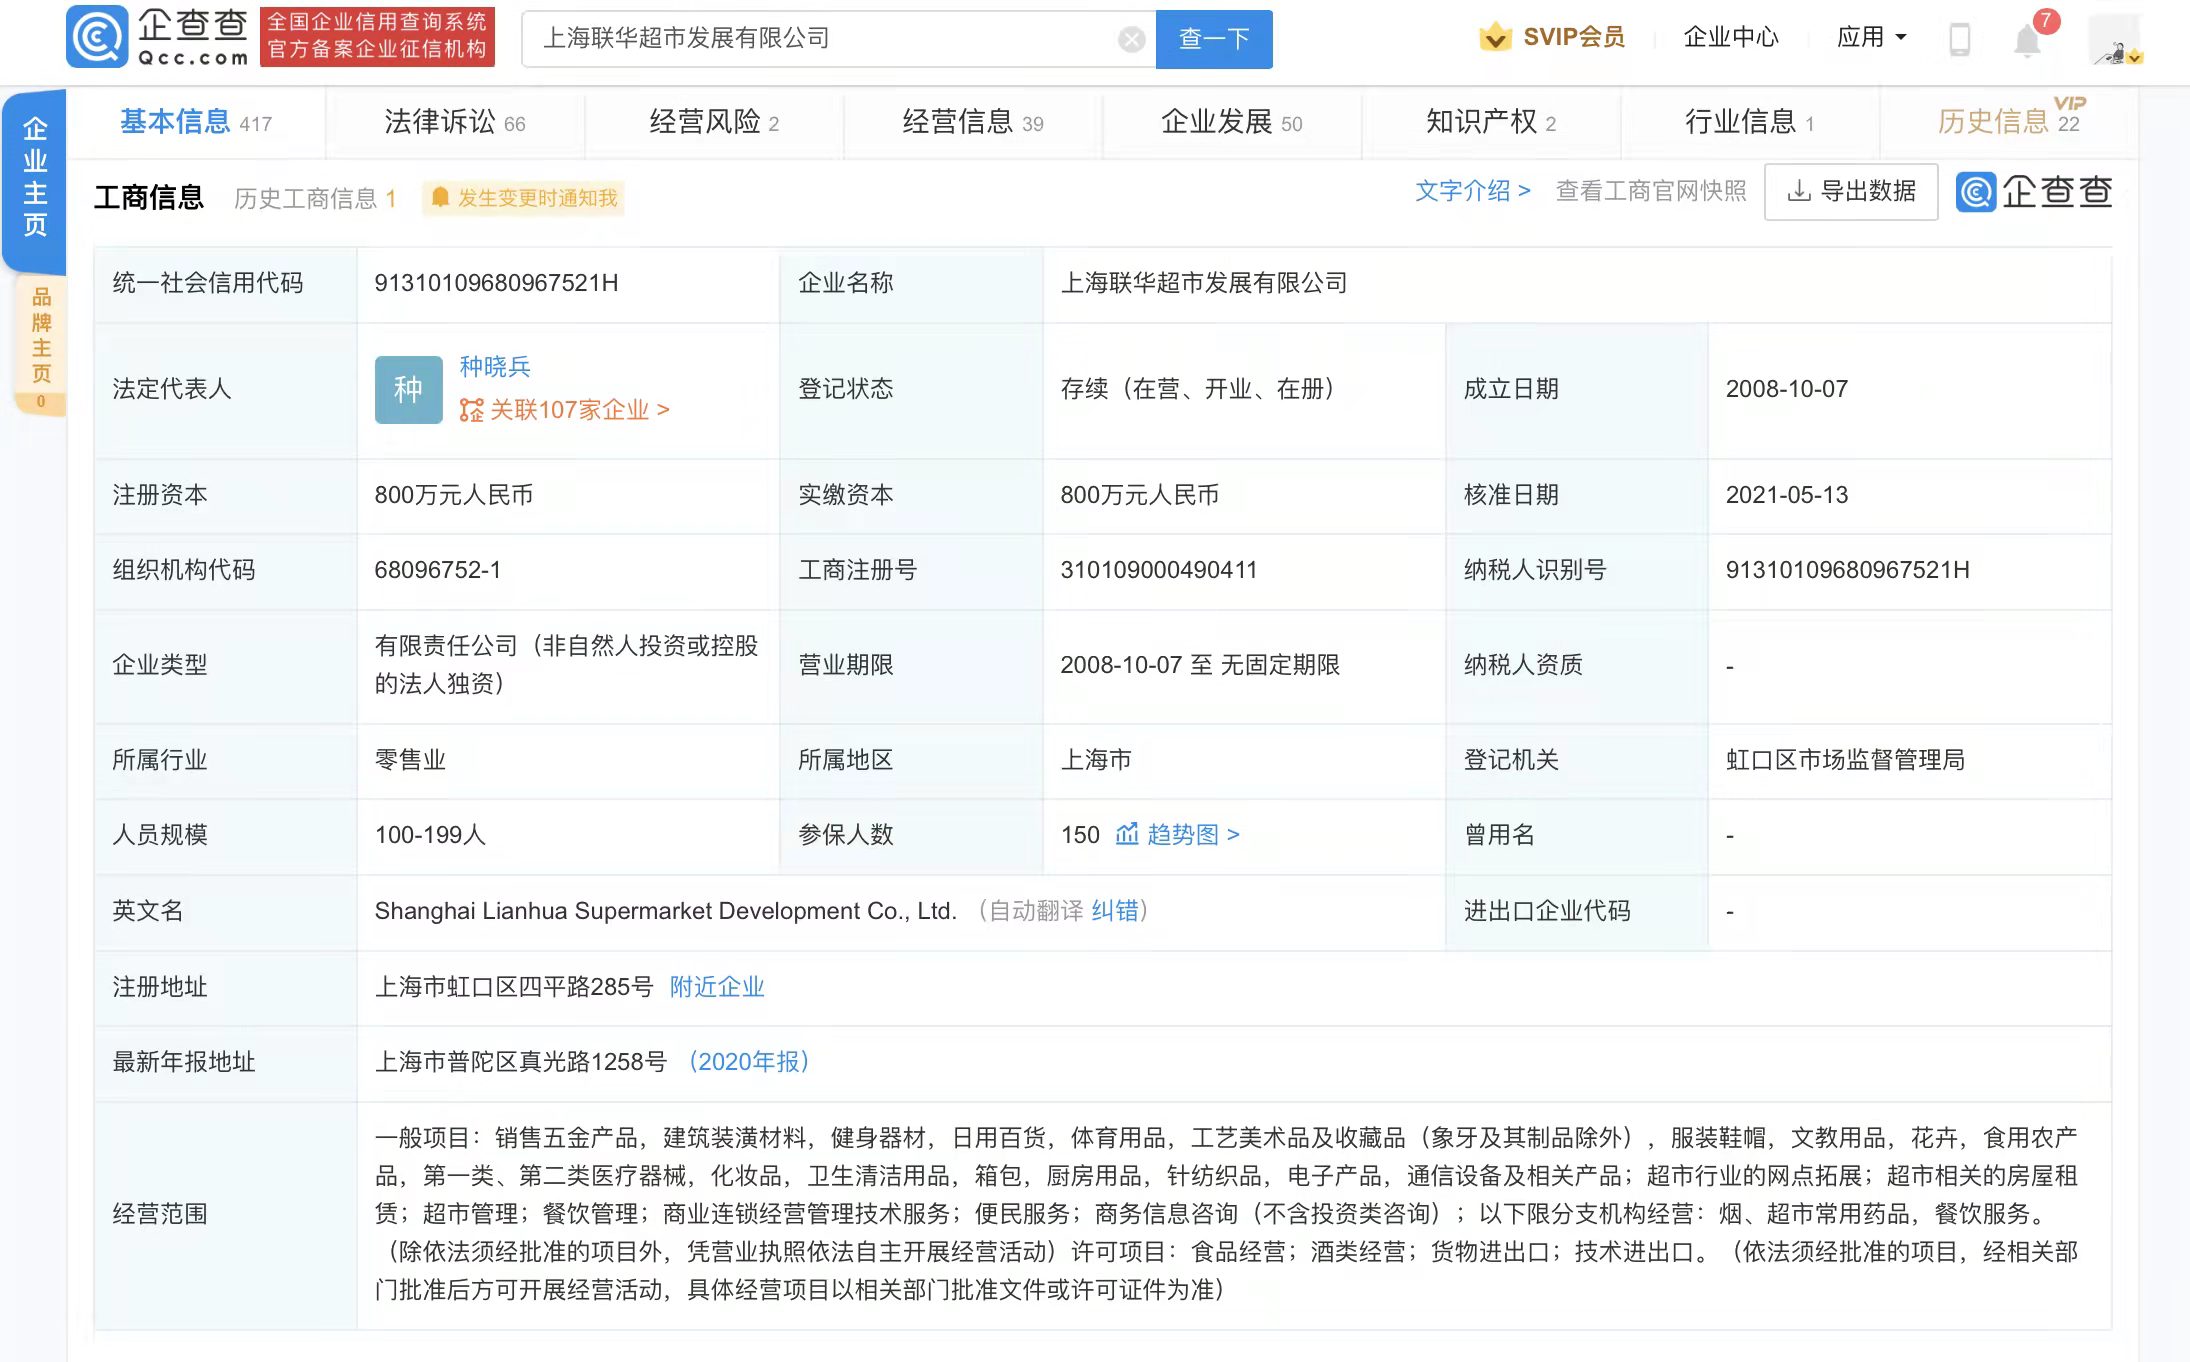Select approval date 2021-05-13
This screenshot has height=1362, width=2190.
coord(1787,495)
